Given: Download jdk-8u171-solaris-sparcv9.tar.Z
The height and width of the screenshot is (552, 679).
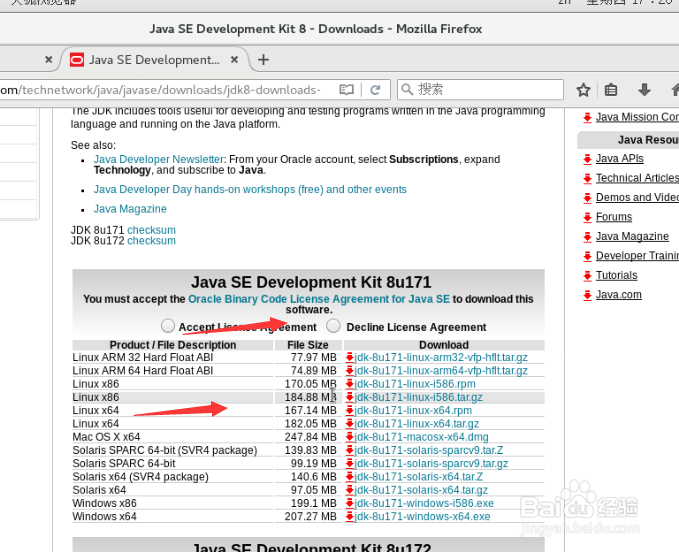Looking at the screenshot, I should 429,450.
